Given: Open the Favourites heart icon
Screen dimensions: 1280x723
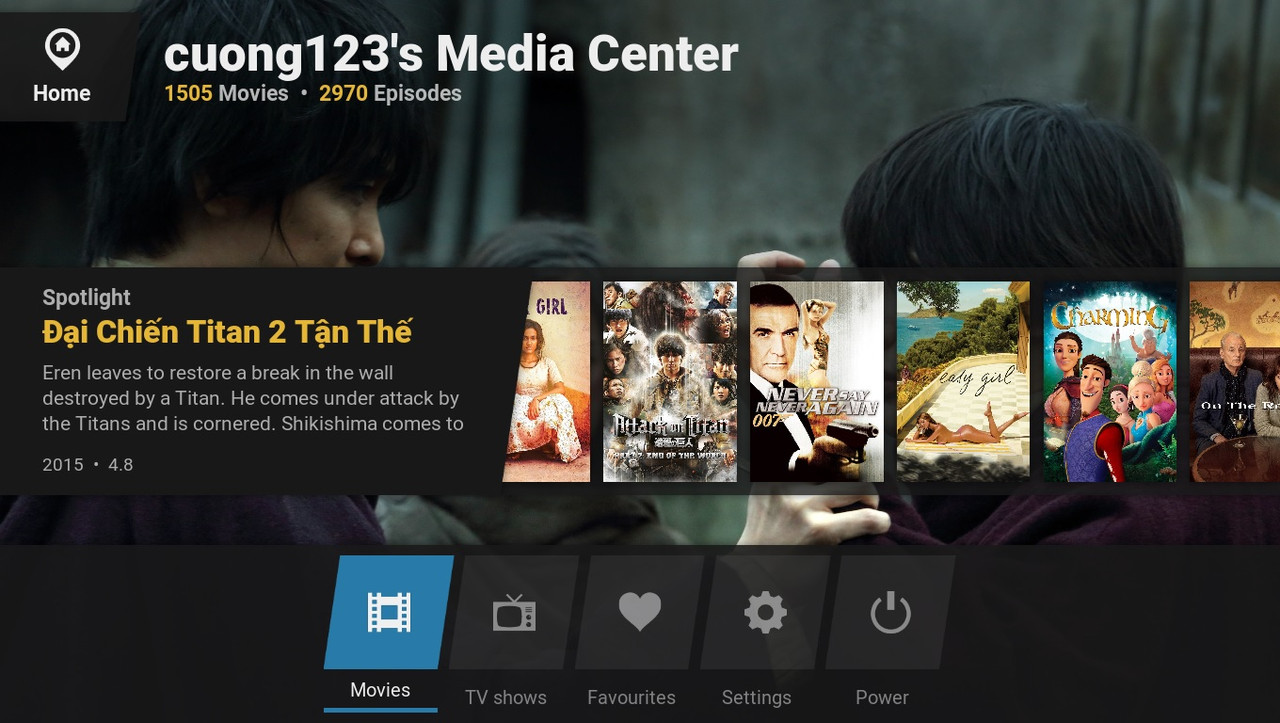Looking at the screenshot, I should click(x=639, y=611).
